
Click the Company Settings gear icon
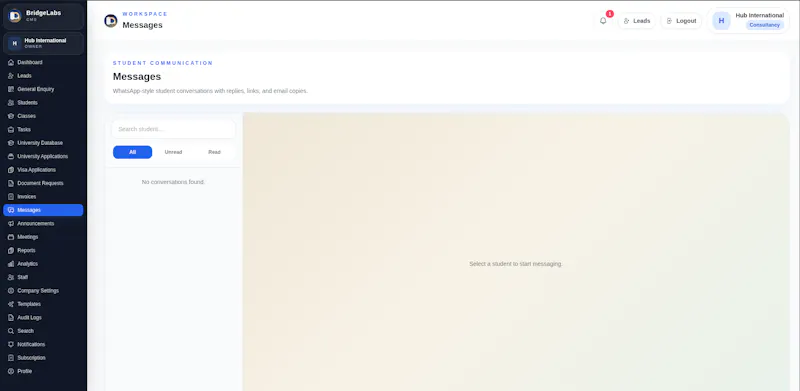[x=11, y=291]
